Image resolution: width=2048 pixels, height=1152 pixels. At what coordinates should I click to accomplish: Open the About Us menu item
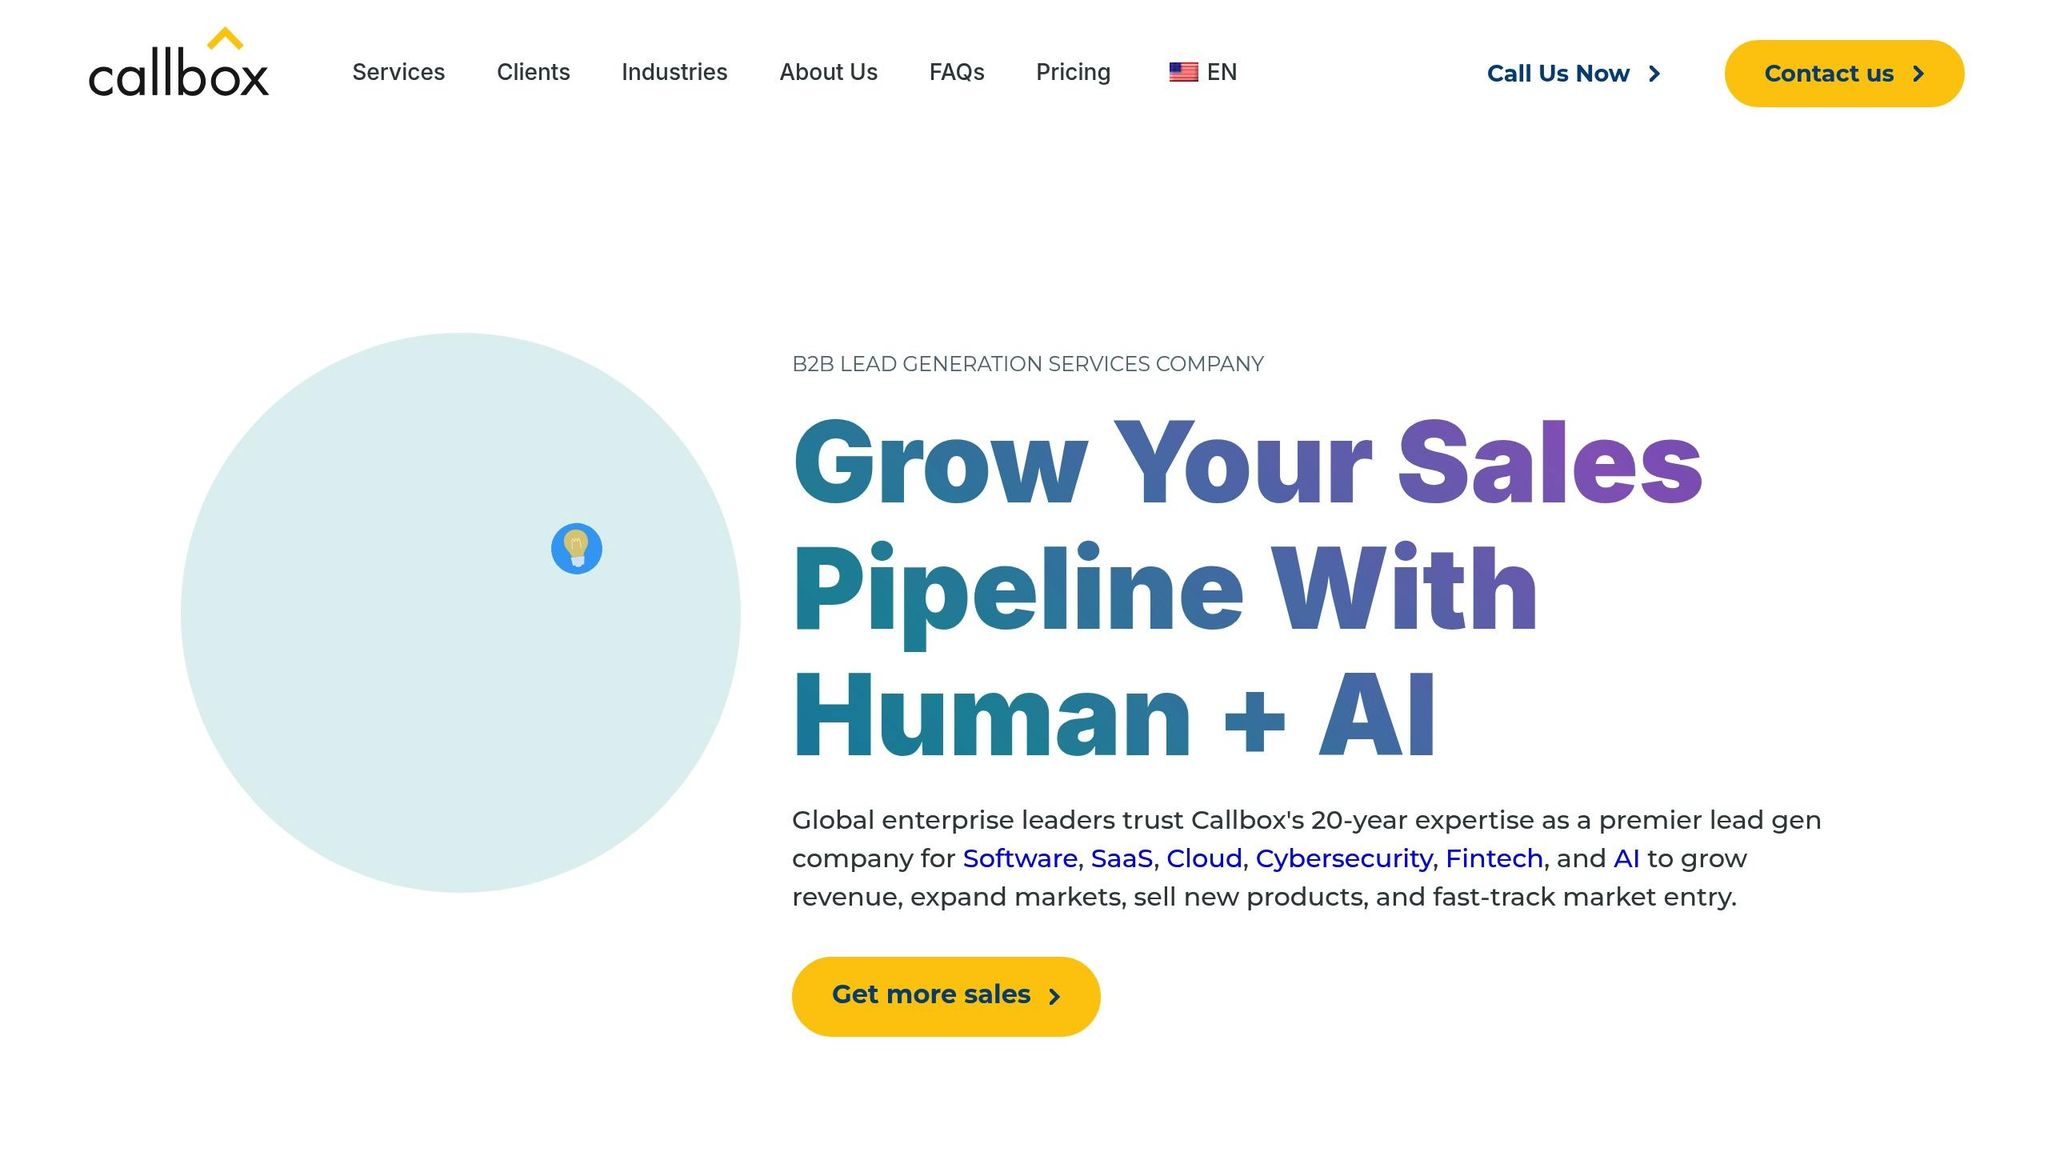point(828,72)
